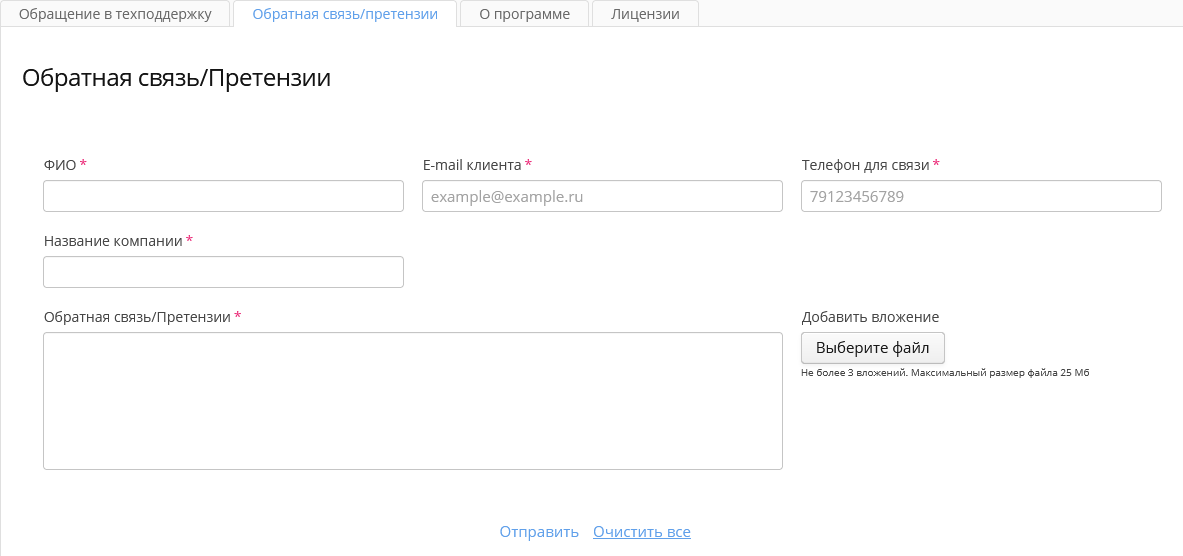Viewport: 1183px width, 556px height.
Task: Click the attachment size limit hint text
Action: pos(944,372)
